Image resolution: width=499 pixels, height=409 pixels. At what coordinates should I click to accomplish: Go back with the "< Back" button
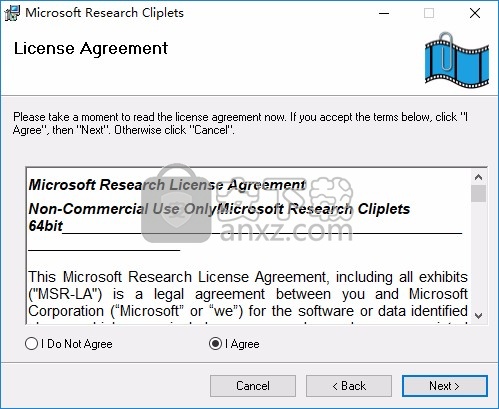click(x=349, y=386)
